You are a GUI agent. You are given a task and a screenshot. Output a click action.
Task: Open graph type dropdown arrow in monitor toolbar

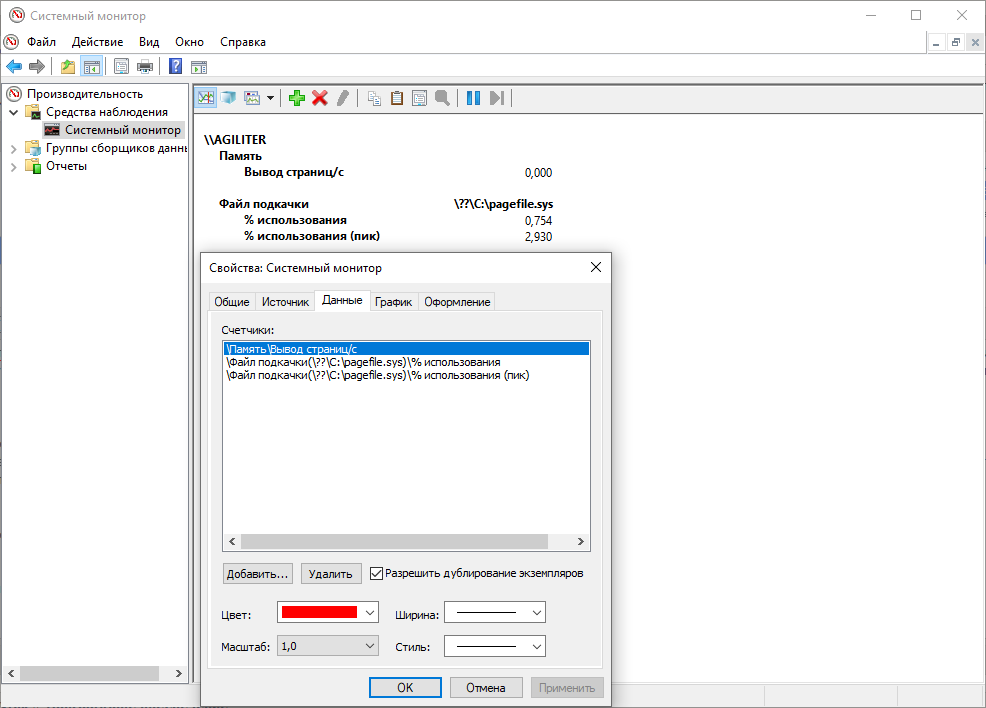point(270,98)
